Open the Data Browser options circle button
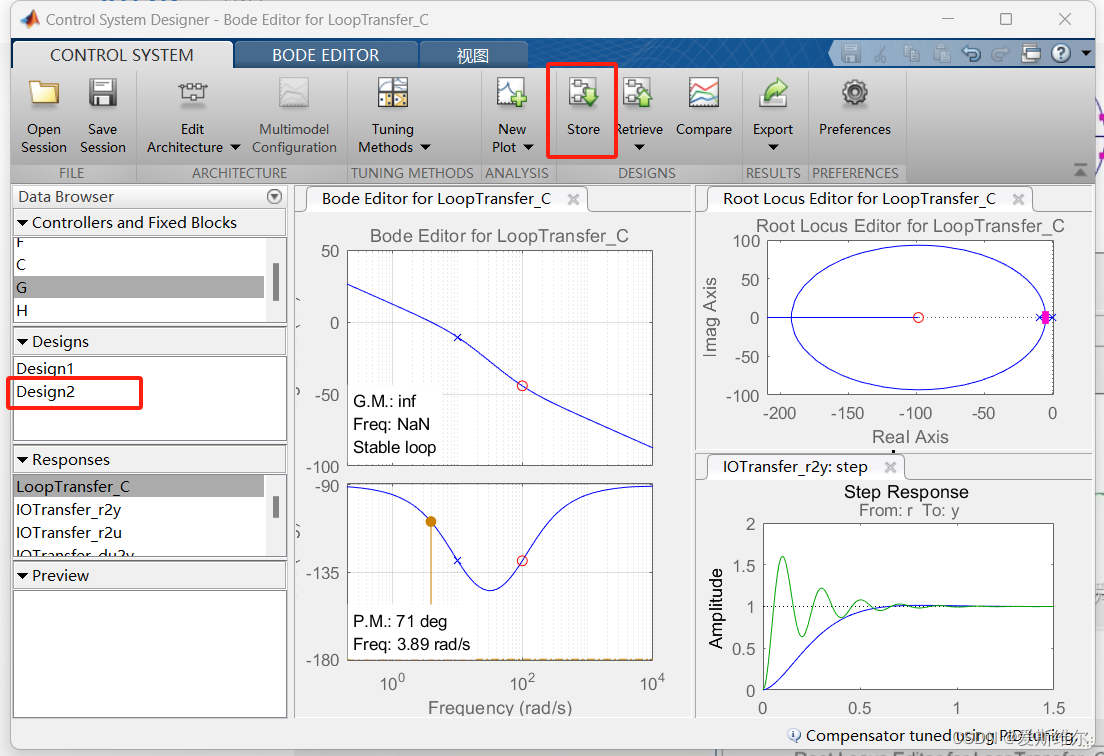 275,196
